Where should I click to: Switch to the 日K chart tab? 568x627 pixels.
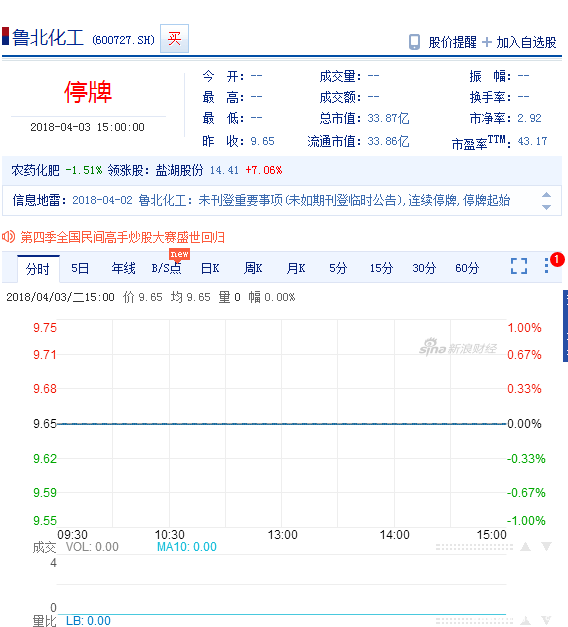(210, 268)
